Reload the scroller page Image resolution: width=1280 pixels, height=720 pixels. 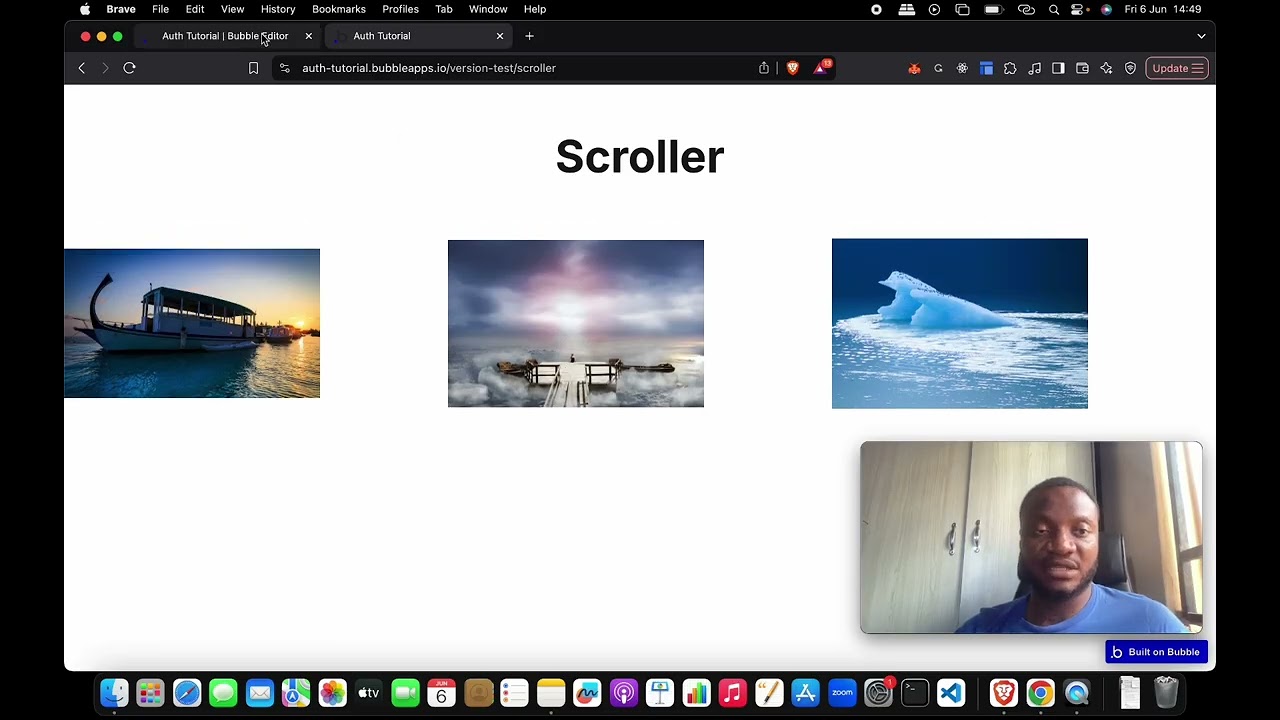tap(129, 68)
